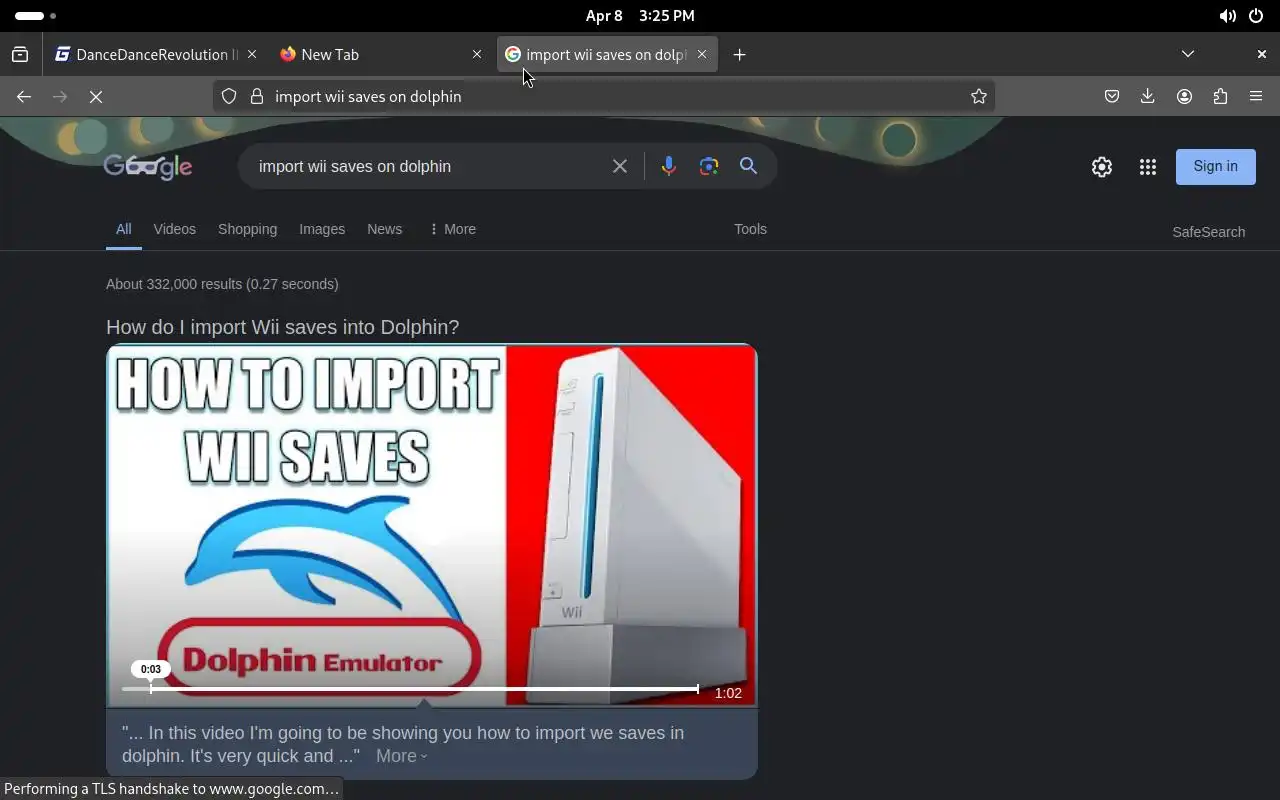This screenshot has width=1280, height=800.
Task: Select the All results tab
Action: (124, 229)
